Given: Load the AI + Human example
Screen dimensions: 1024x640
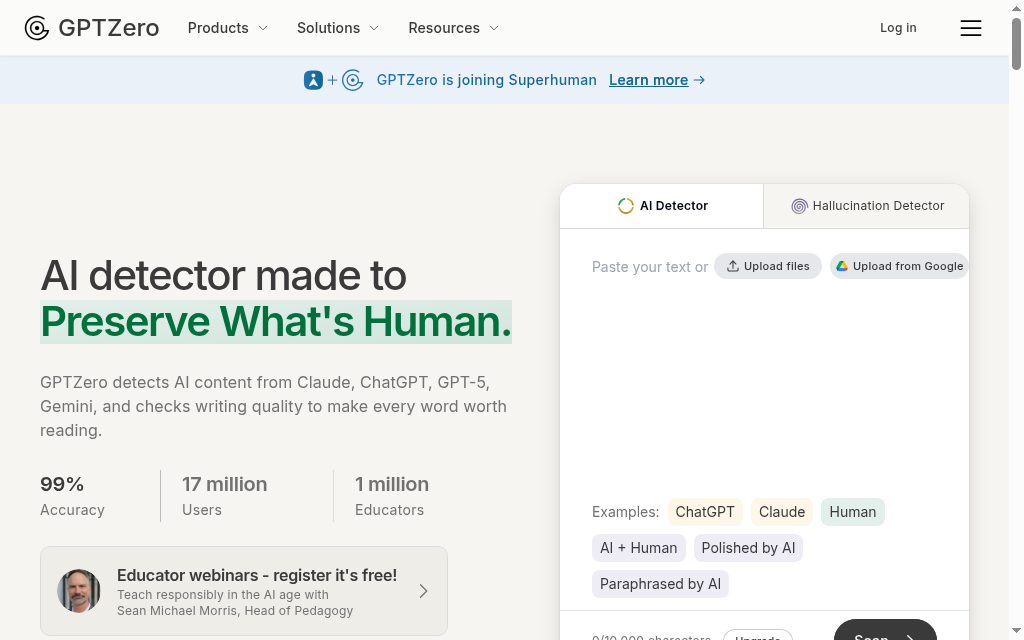Looking at the screenshot, I should click(639, 548).
